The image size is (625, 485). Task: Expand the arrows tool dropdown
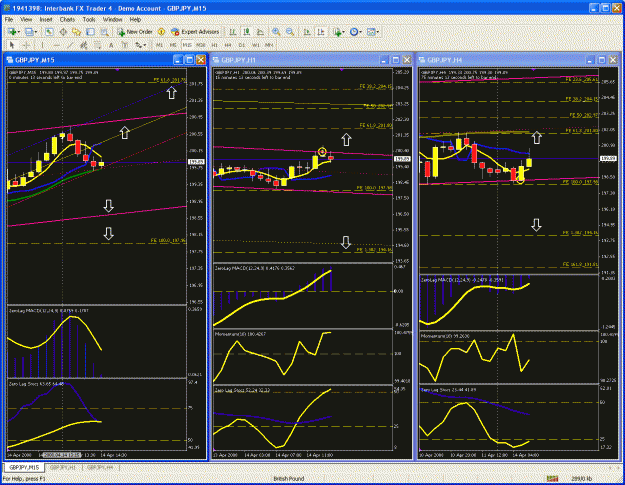[x=144, y=45]
